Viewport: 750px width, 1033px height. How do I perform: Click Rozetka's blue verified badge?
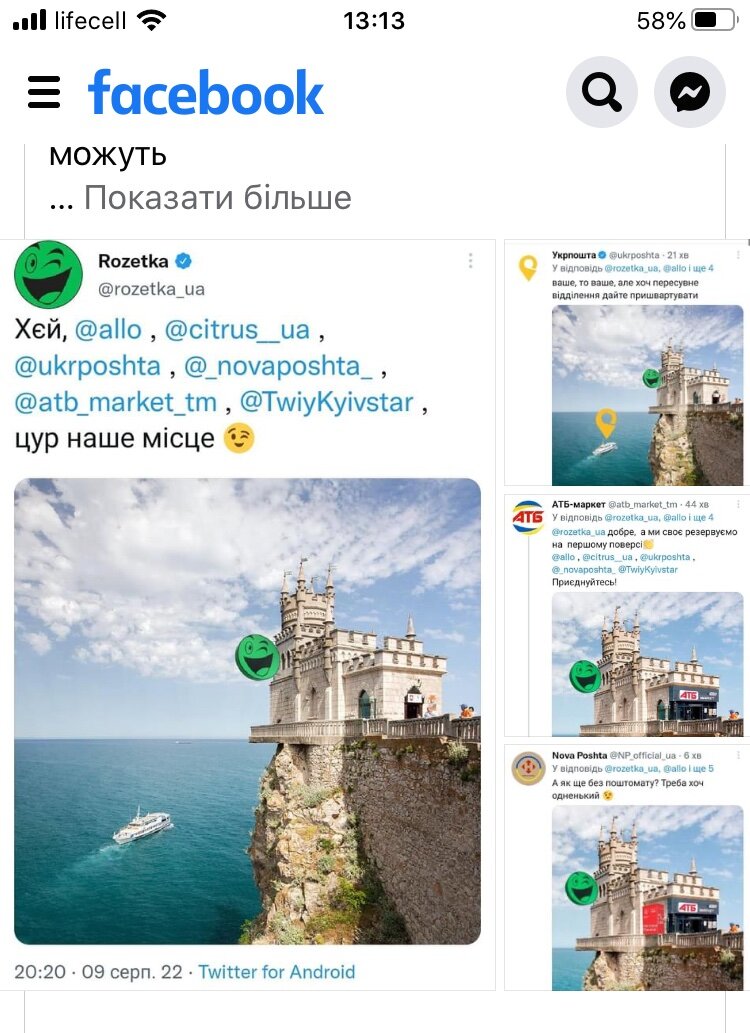pos(183,262)
